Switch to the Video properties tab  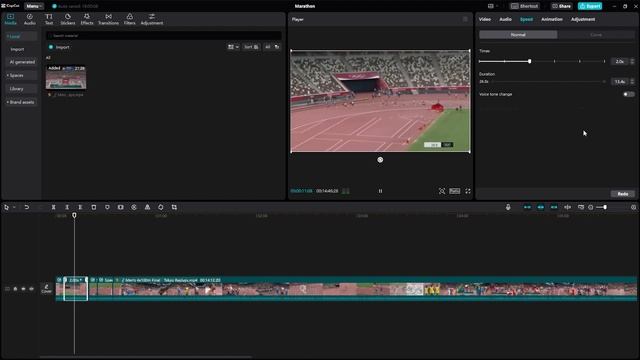(484, 19)
